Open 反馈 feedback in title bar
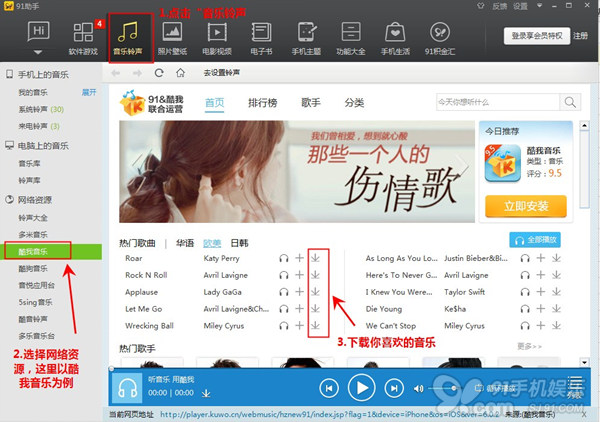The image size is (600, 422). pos(499,6)
